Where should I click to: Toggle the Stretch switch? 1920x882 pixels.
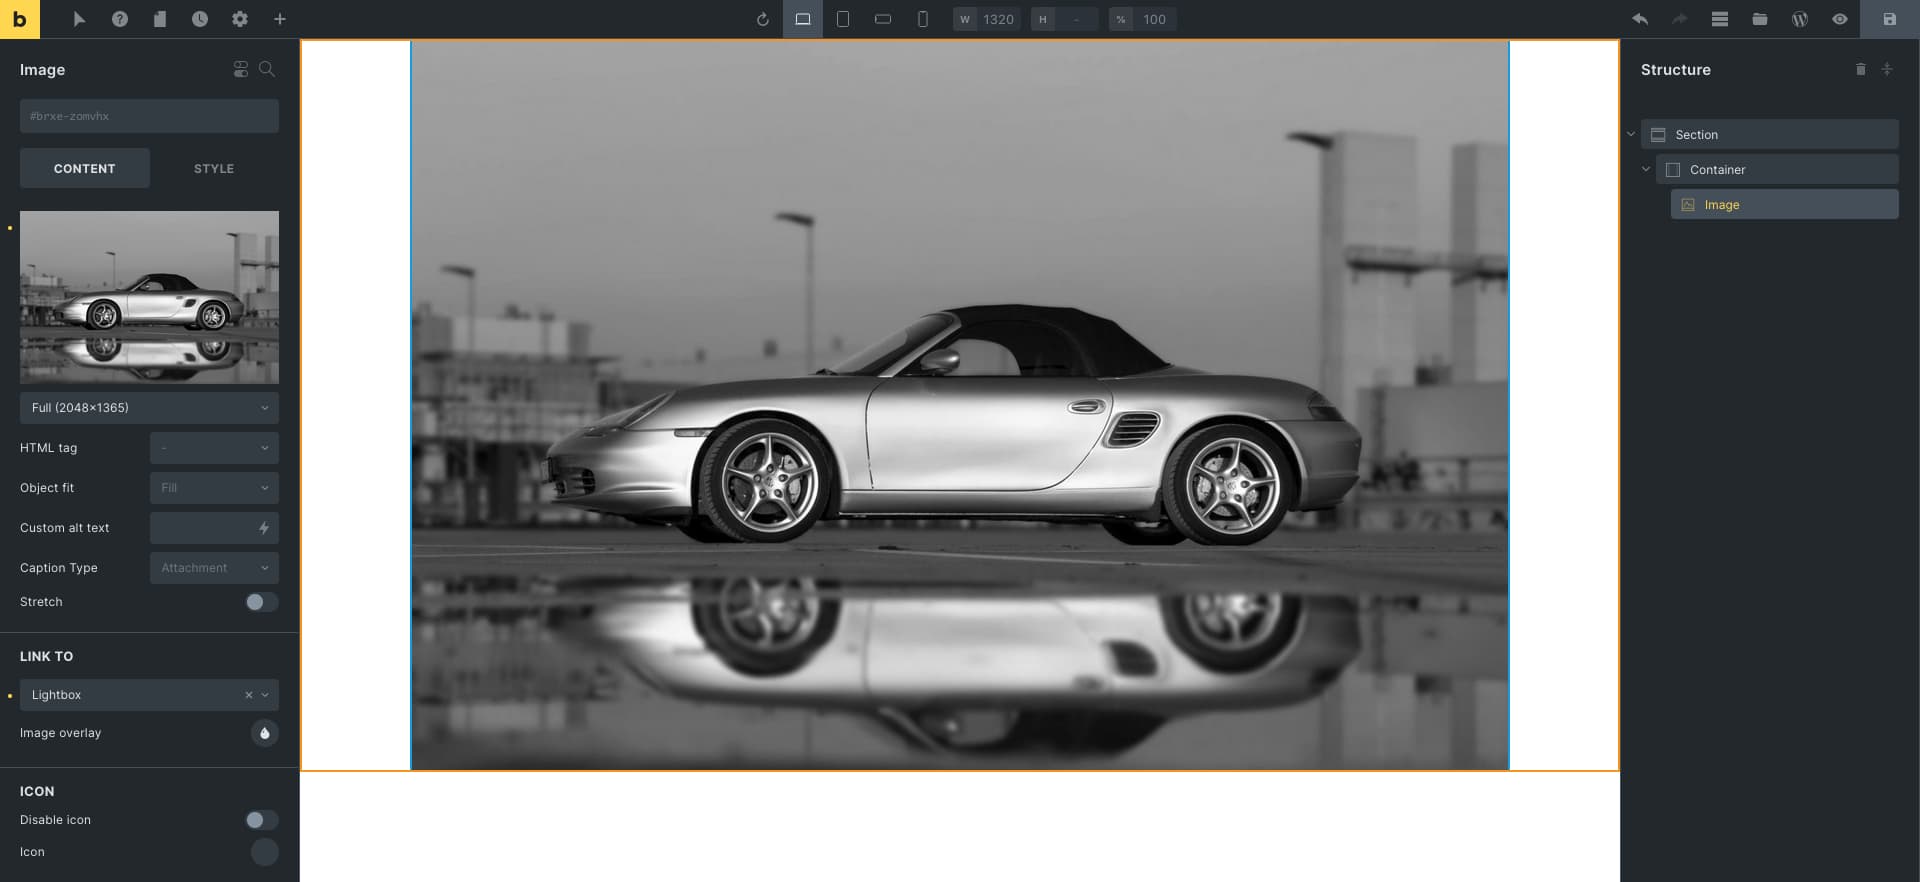[262, 602]
